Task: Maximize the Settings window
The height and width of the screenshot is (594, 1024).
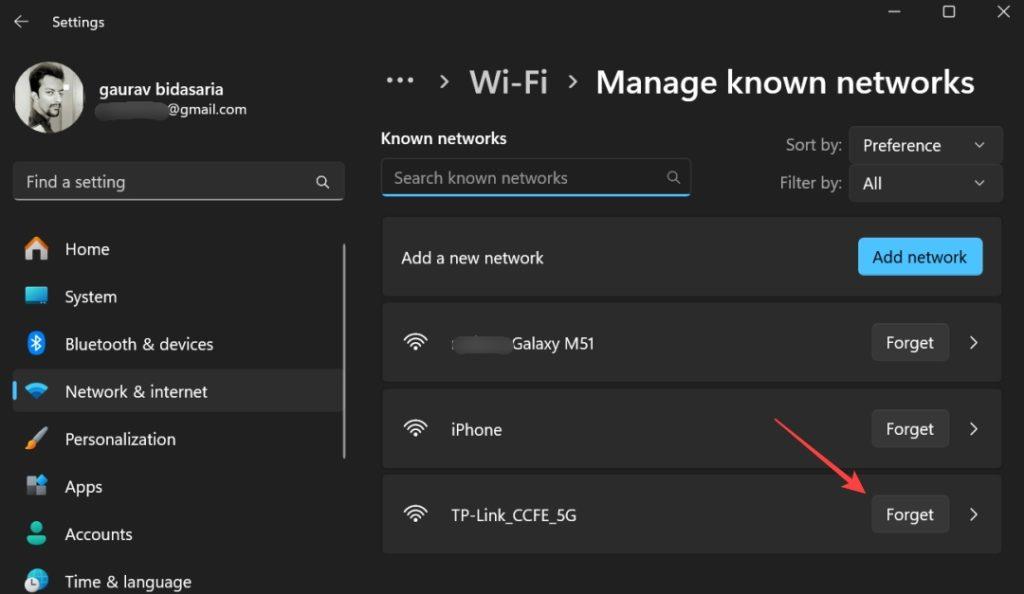Action: coord(949,12)
